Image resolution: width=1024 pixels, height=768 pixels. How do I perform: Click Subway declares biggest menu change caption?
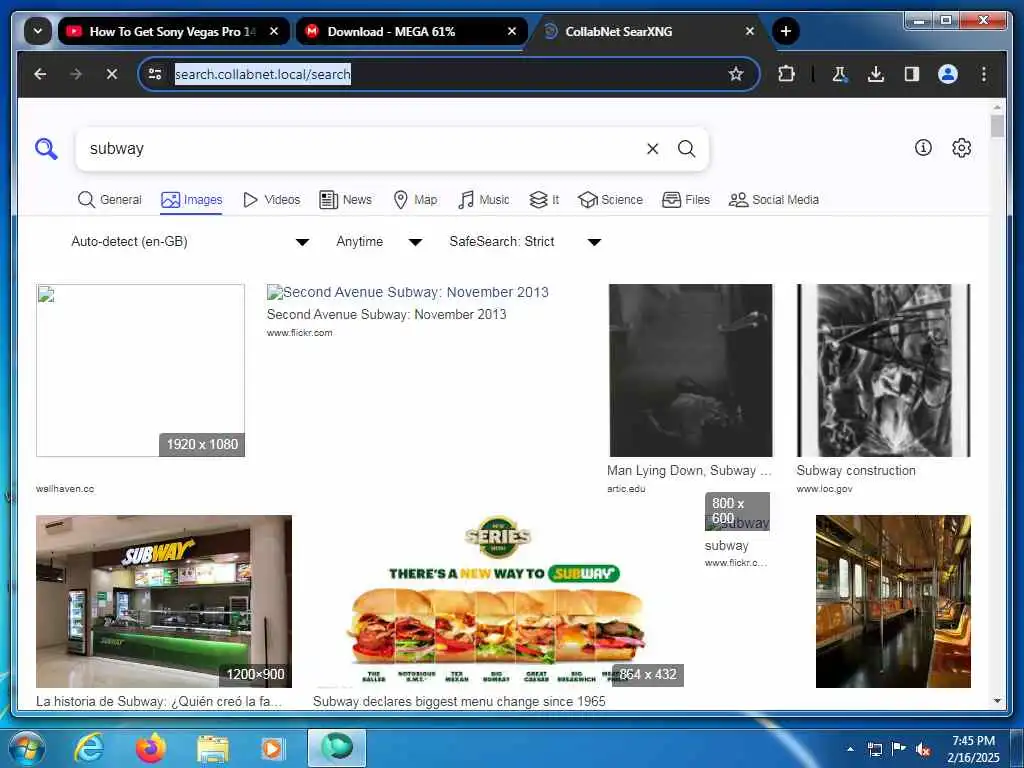[459, 701]
